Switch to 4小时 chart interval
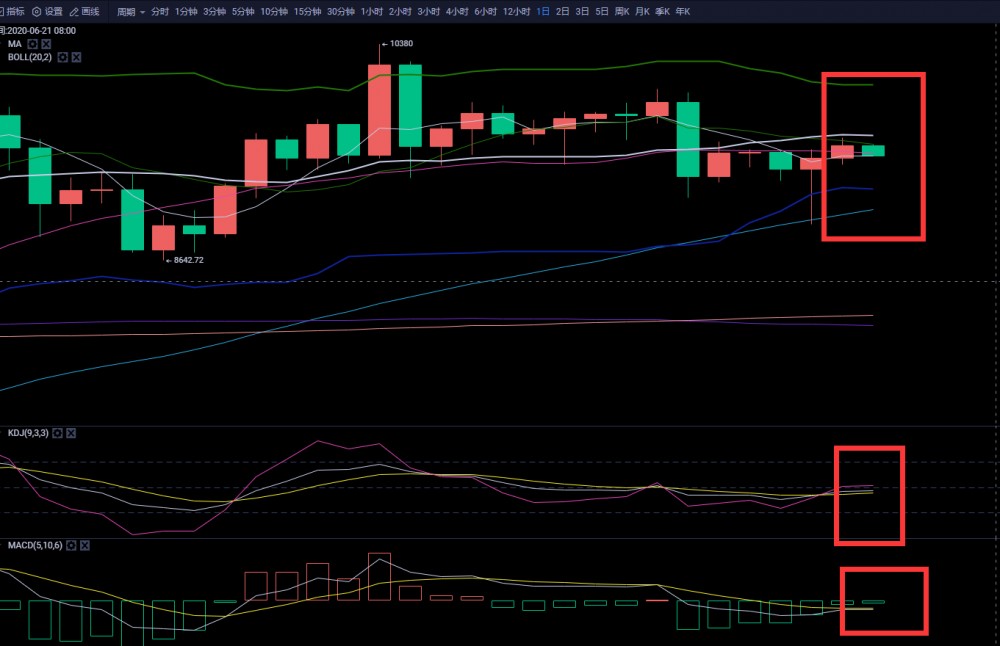The width and height of the screenshot is (1000, 646). [457, 12]
